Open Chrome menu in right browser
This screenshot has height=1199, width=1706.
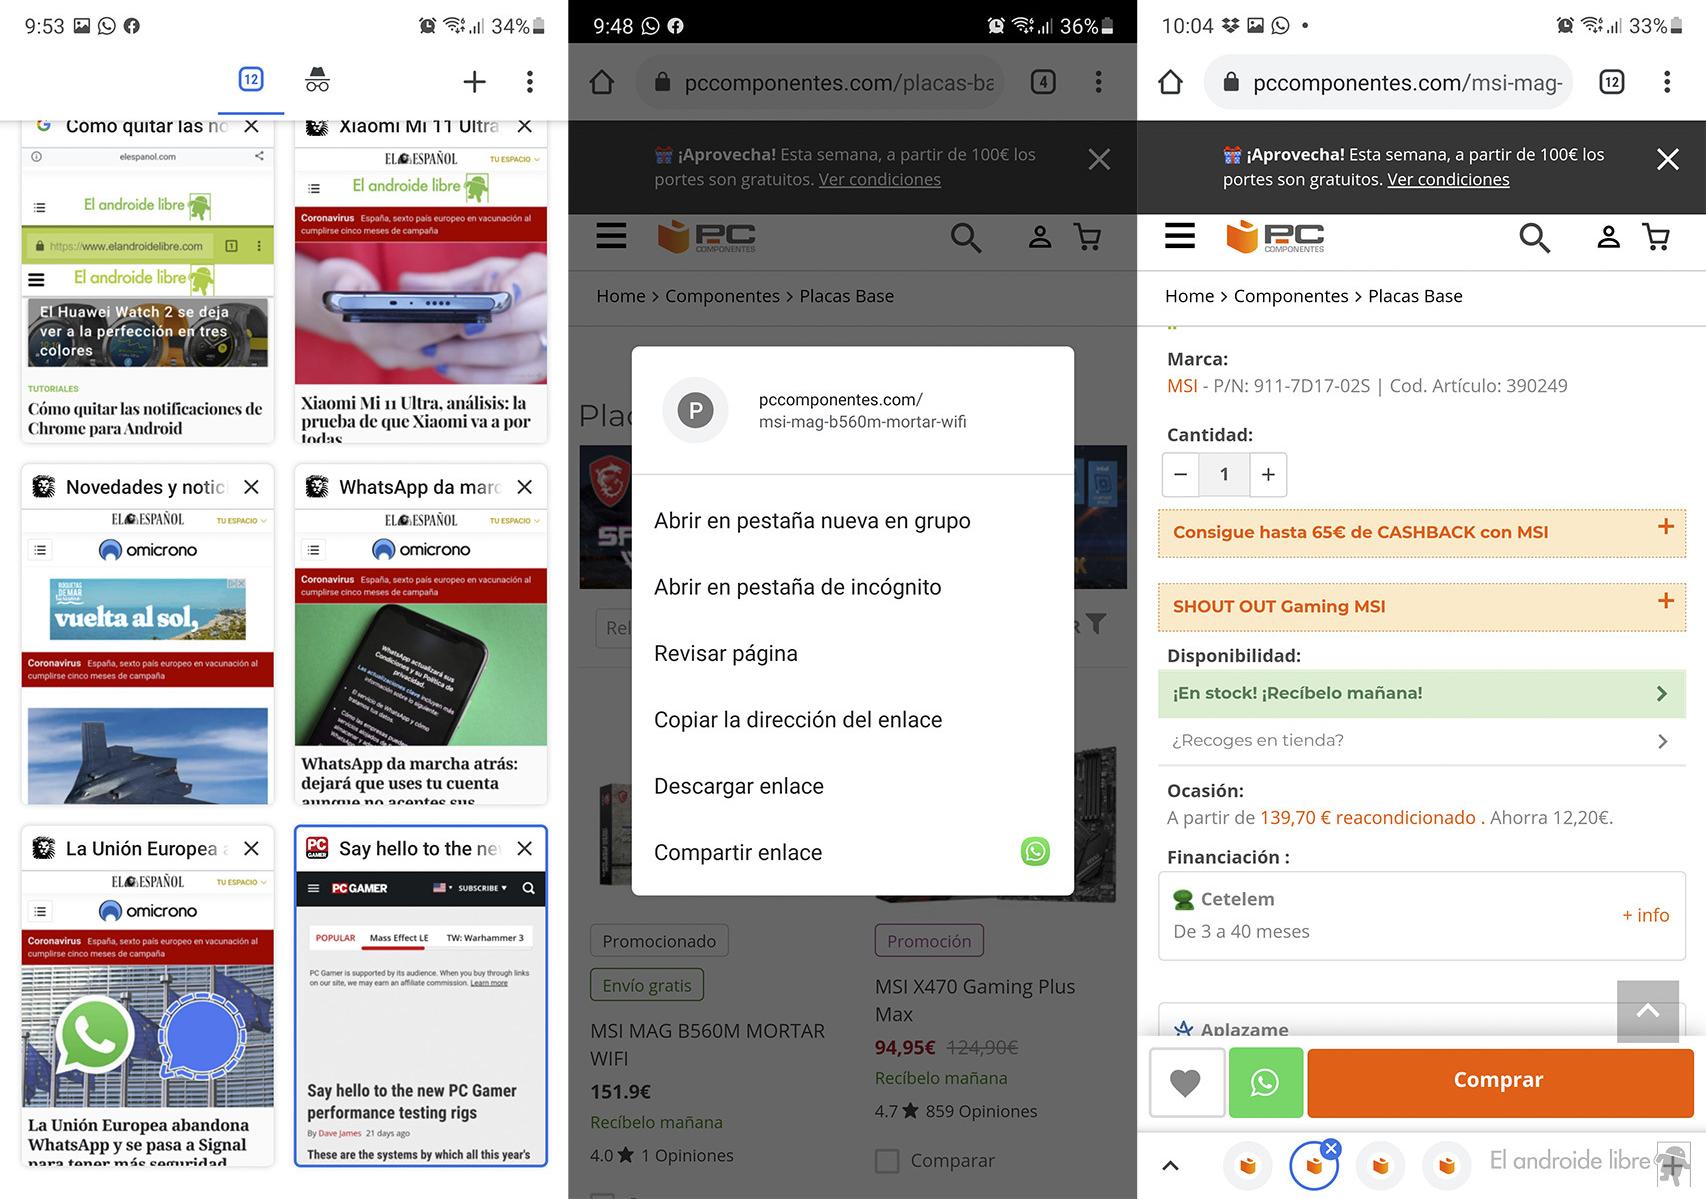click(1667, 82)
